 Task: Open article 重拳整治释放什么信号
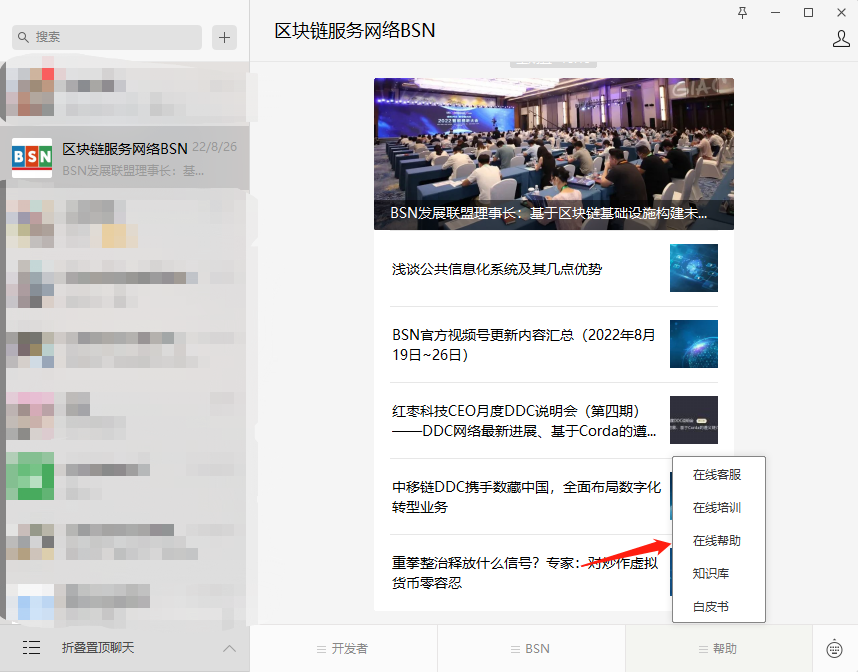[525, 572]
